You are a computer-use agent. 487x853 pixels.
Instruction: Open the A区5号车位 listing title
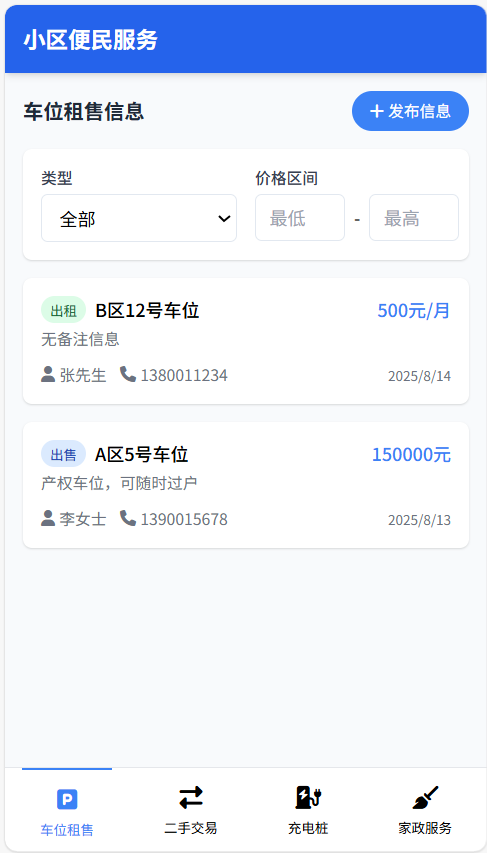pos(141,454)
